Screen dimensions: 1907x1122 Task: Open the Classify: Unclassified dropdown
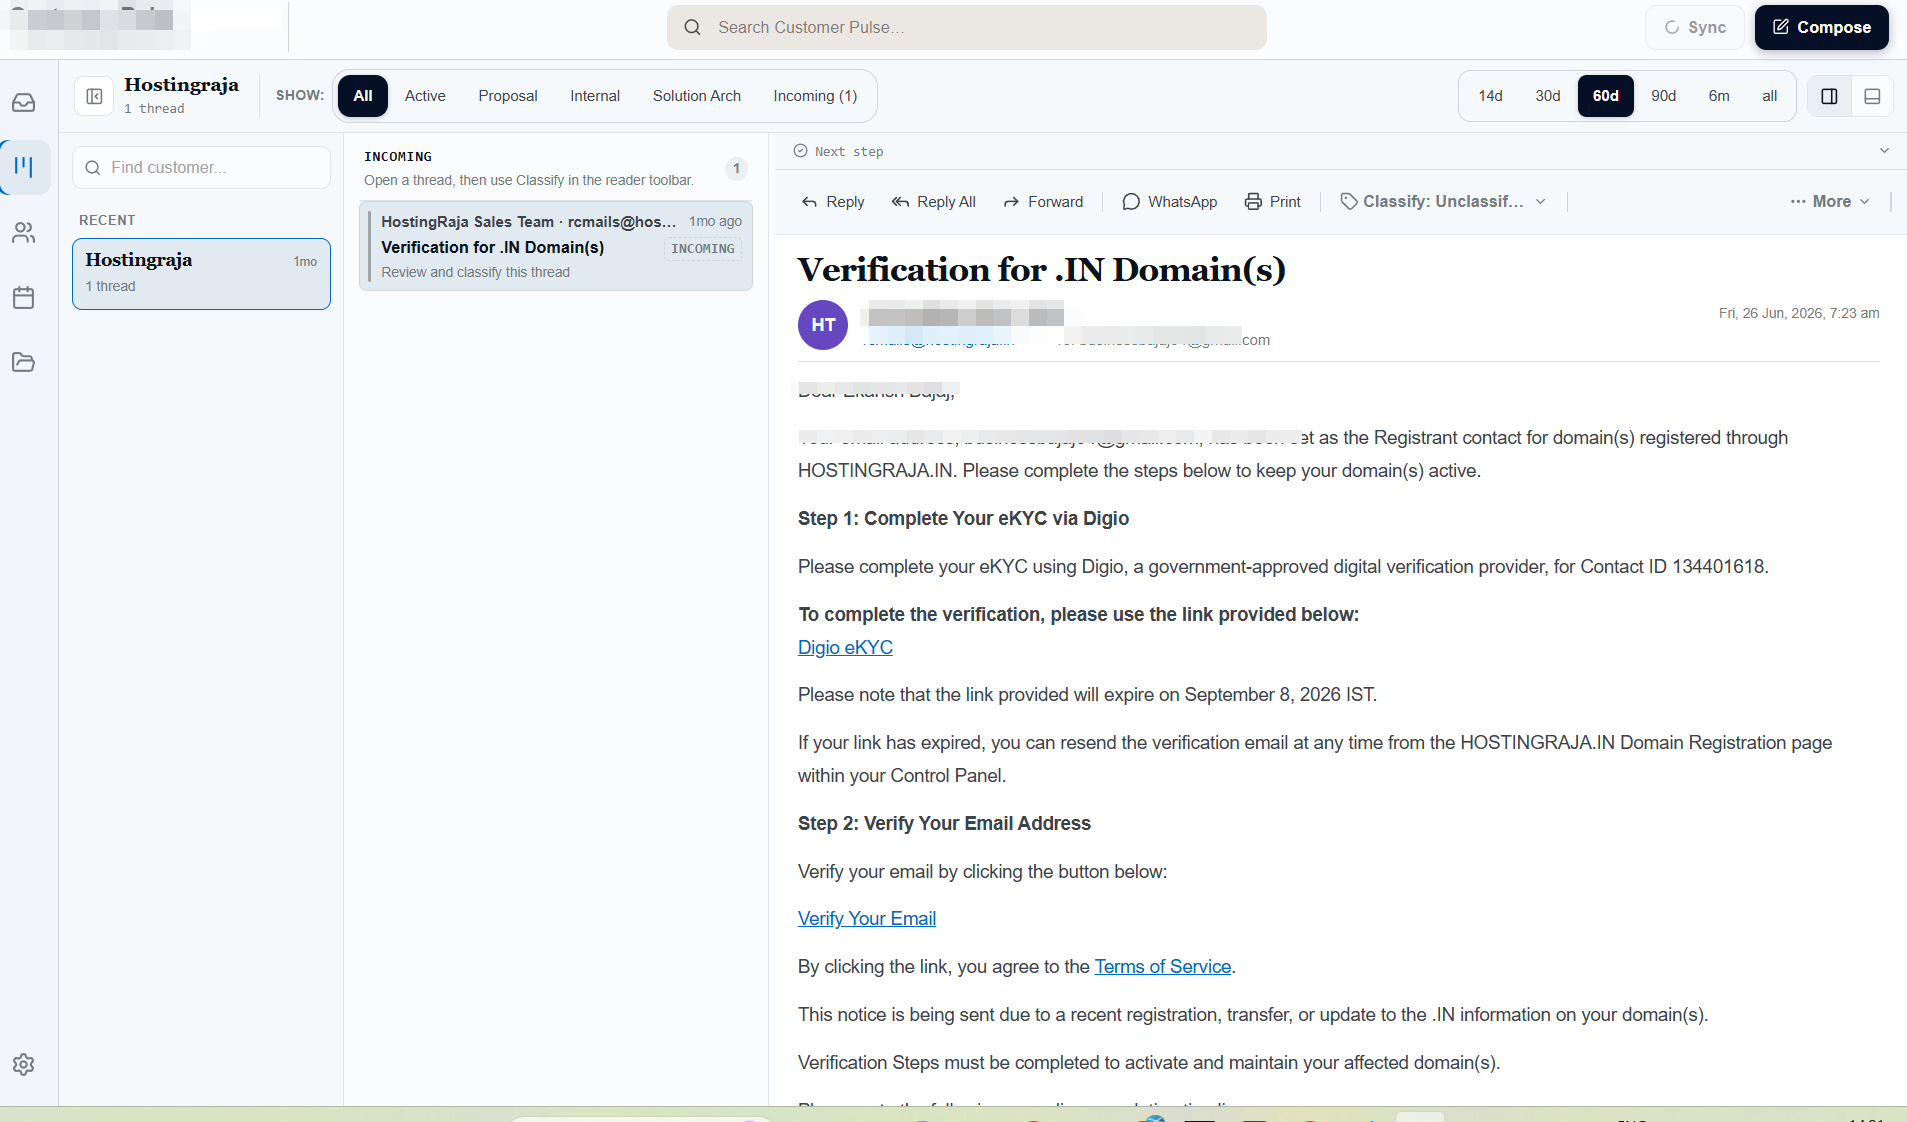(x=1443, y=202)
